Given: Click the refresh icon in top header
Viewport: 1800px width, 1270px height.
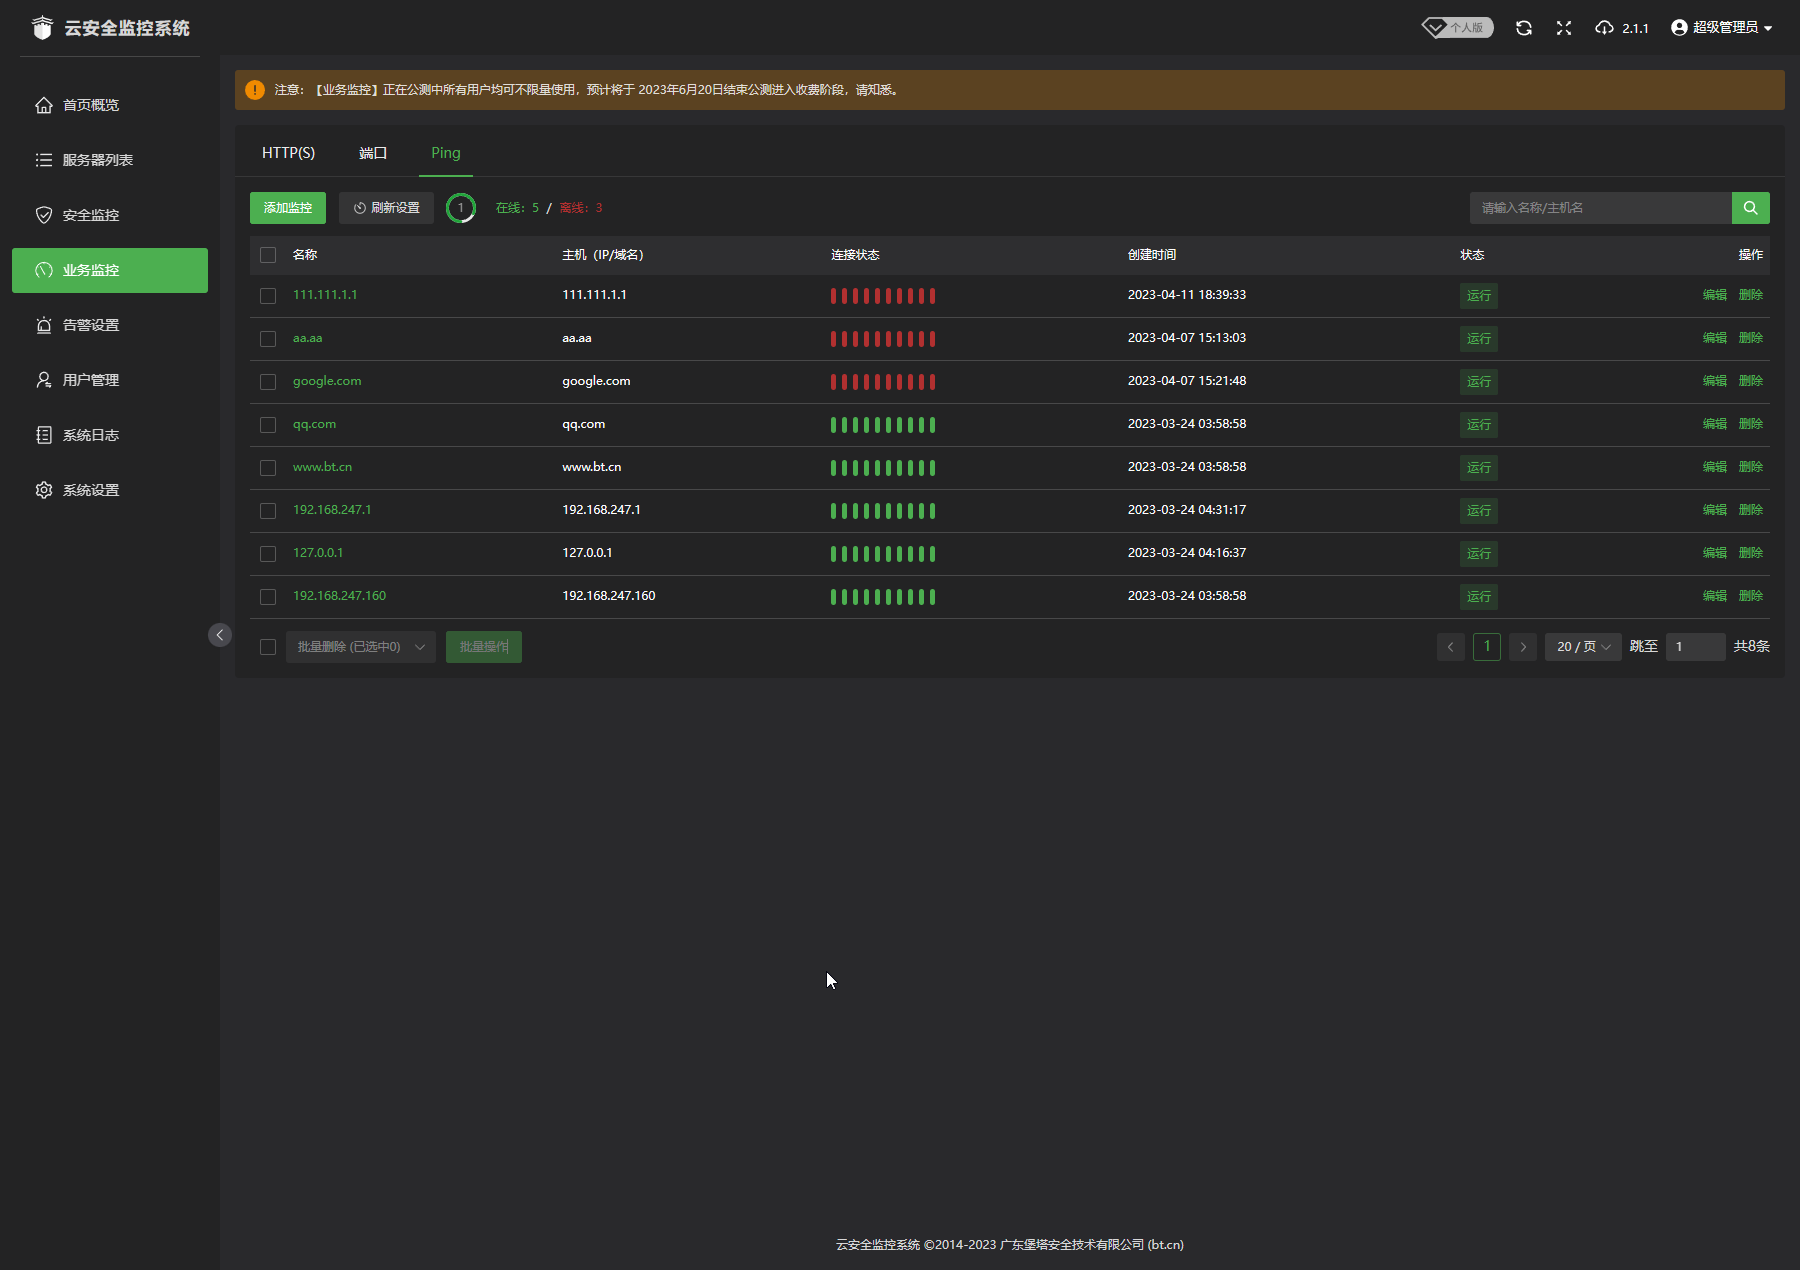Looking at the screenshot, I should pyautogui.click(x=1523, y=28).
